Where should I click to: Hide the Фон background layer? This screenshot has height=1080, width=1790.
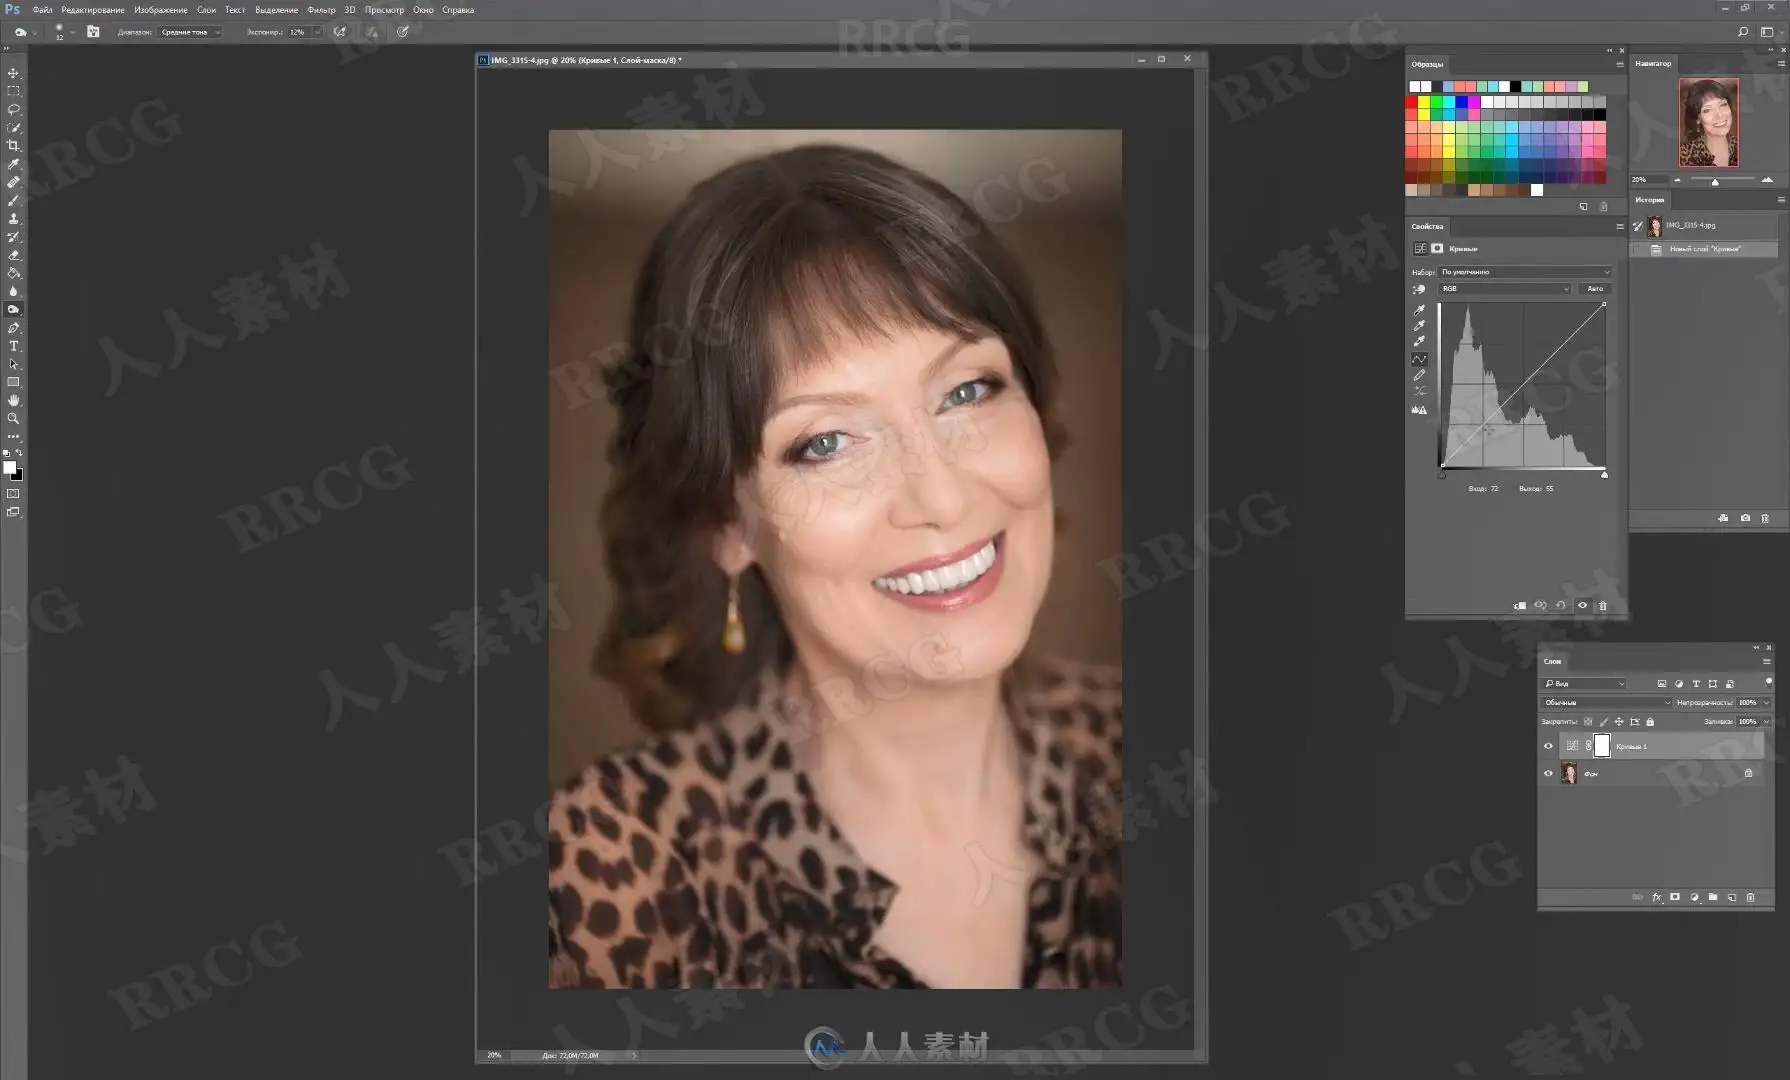pyautogui.click(x=1548, y=773)
